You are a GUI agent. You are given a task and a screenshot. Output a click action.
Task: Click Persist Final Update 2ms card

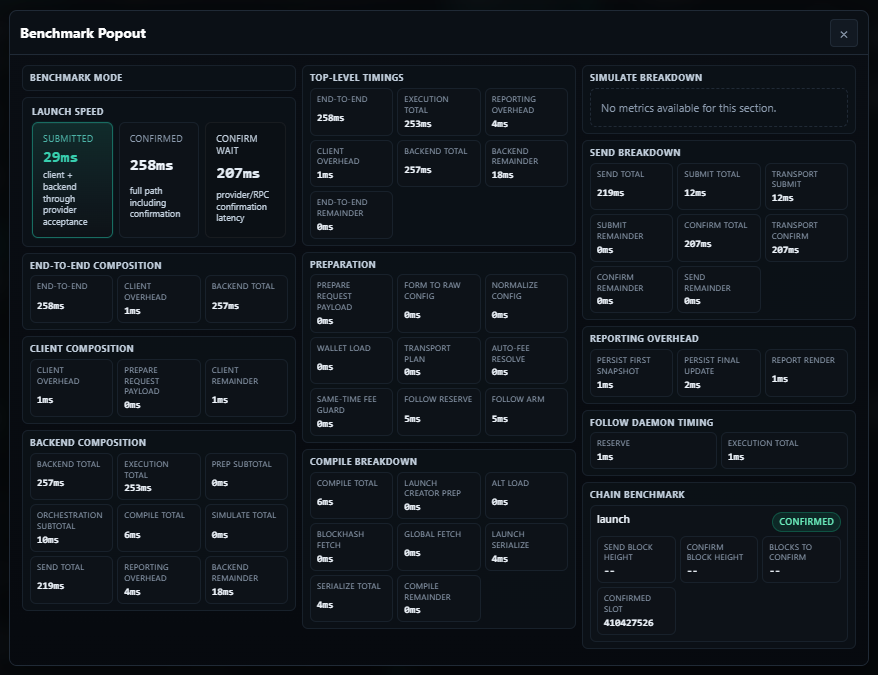pos(719,373)
